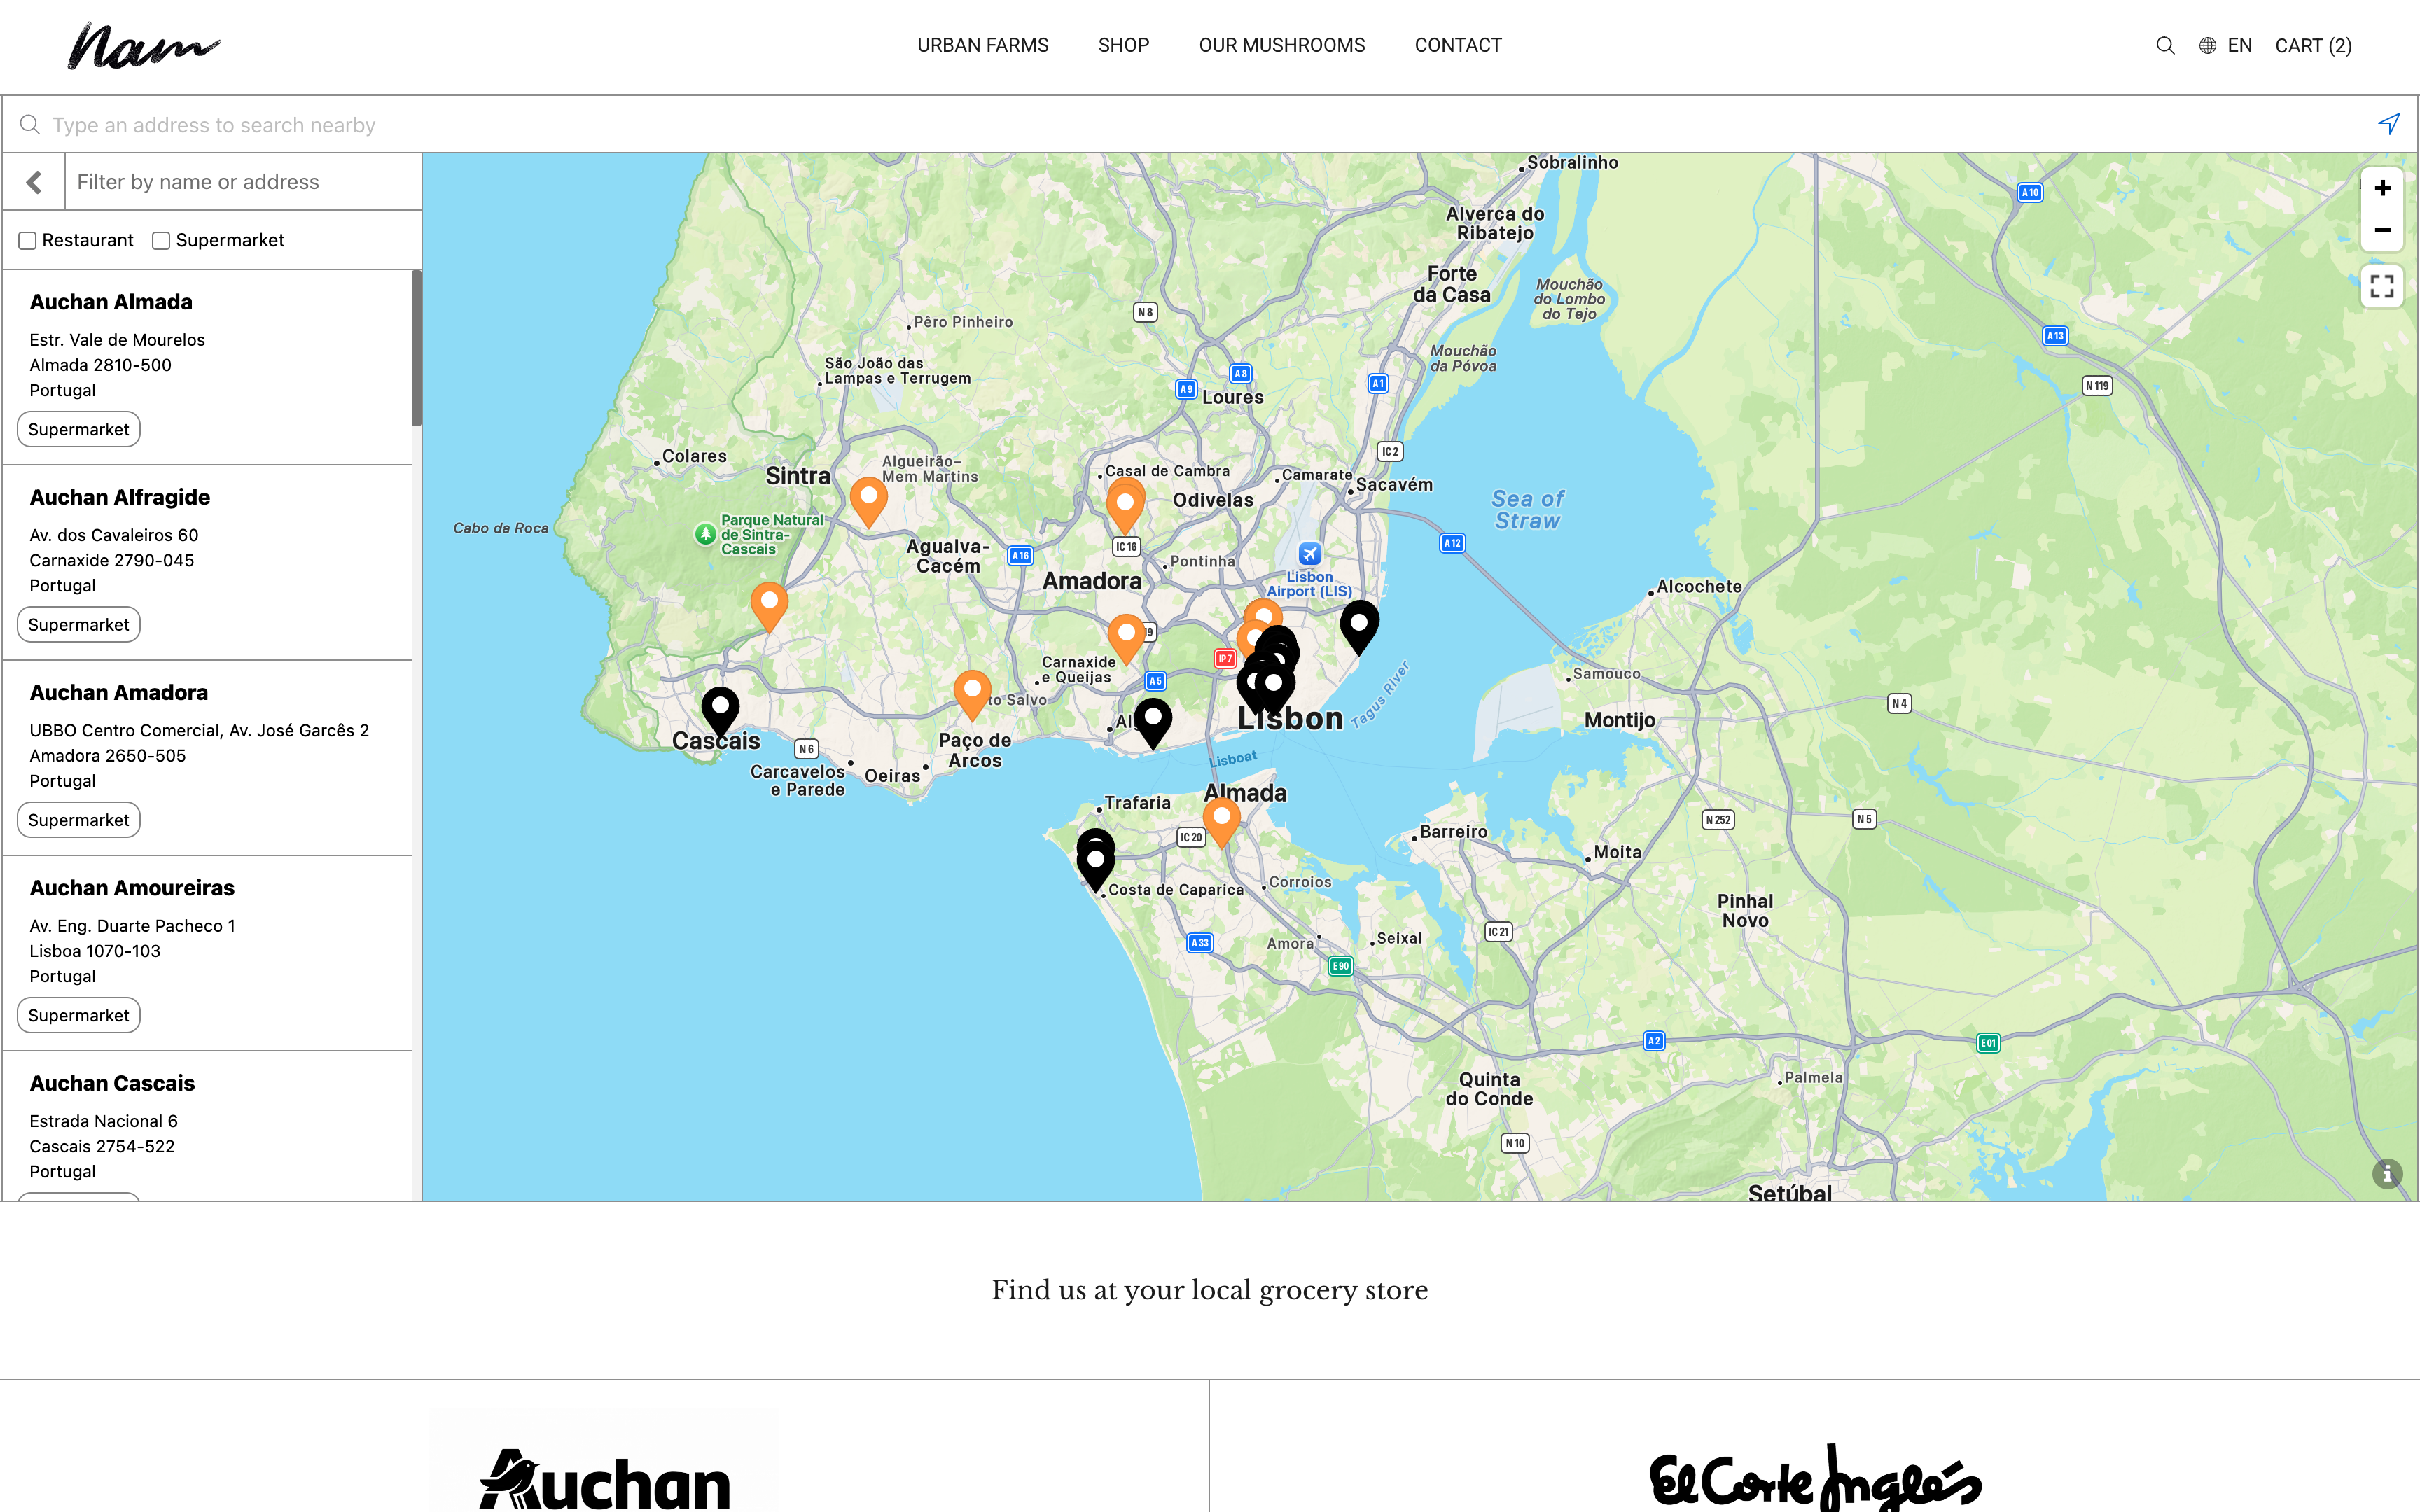The width and height of the screenshot is (2420, 1512).
Task: Go to Our Mushrooms page
Action: tap(1281, 45)
